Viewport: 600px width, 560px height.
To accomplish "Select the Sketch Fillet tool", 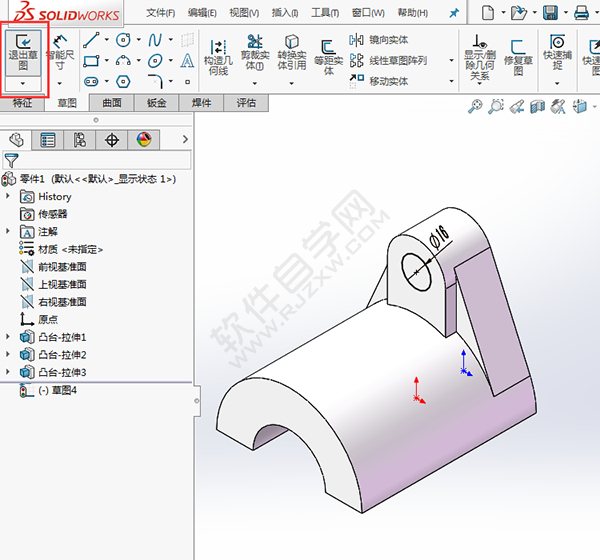I will [155, 81].
